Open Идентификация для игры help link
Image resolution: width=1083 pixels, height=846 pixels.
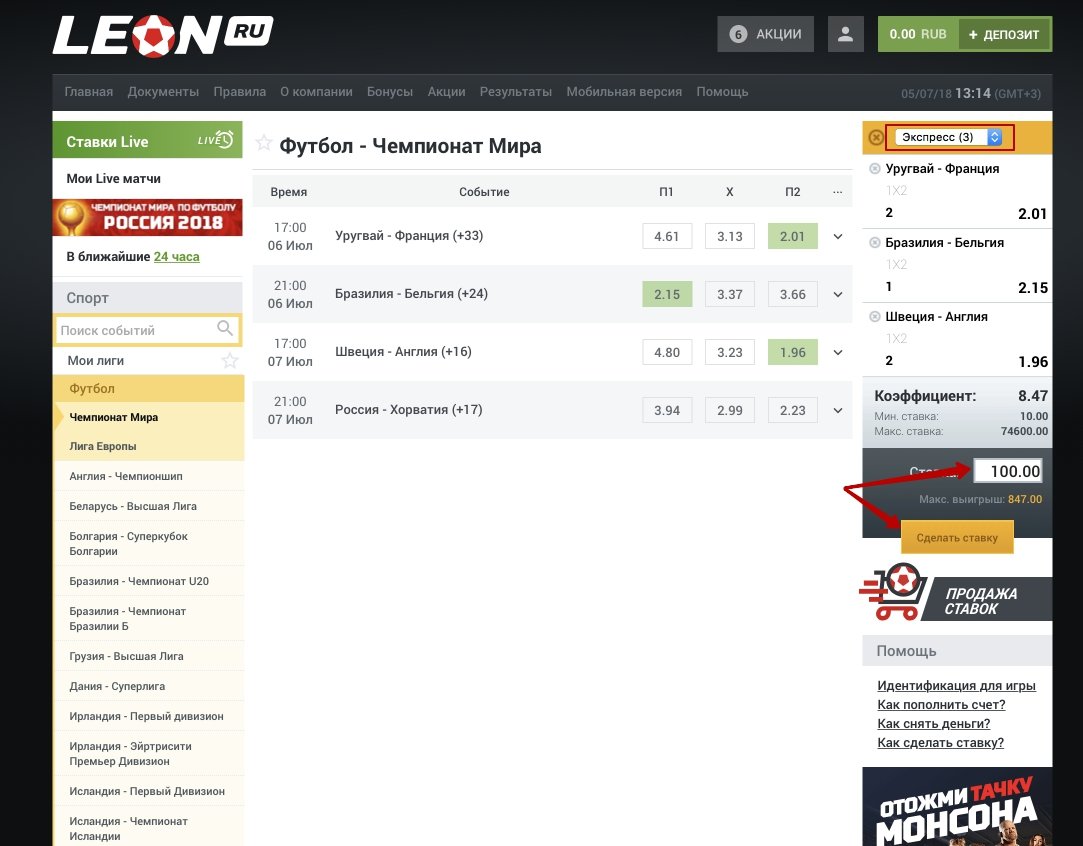click(x=957, y=686)
